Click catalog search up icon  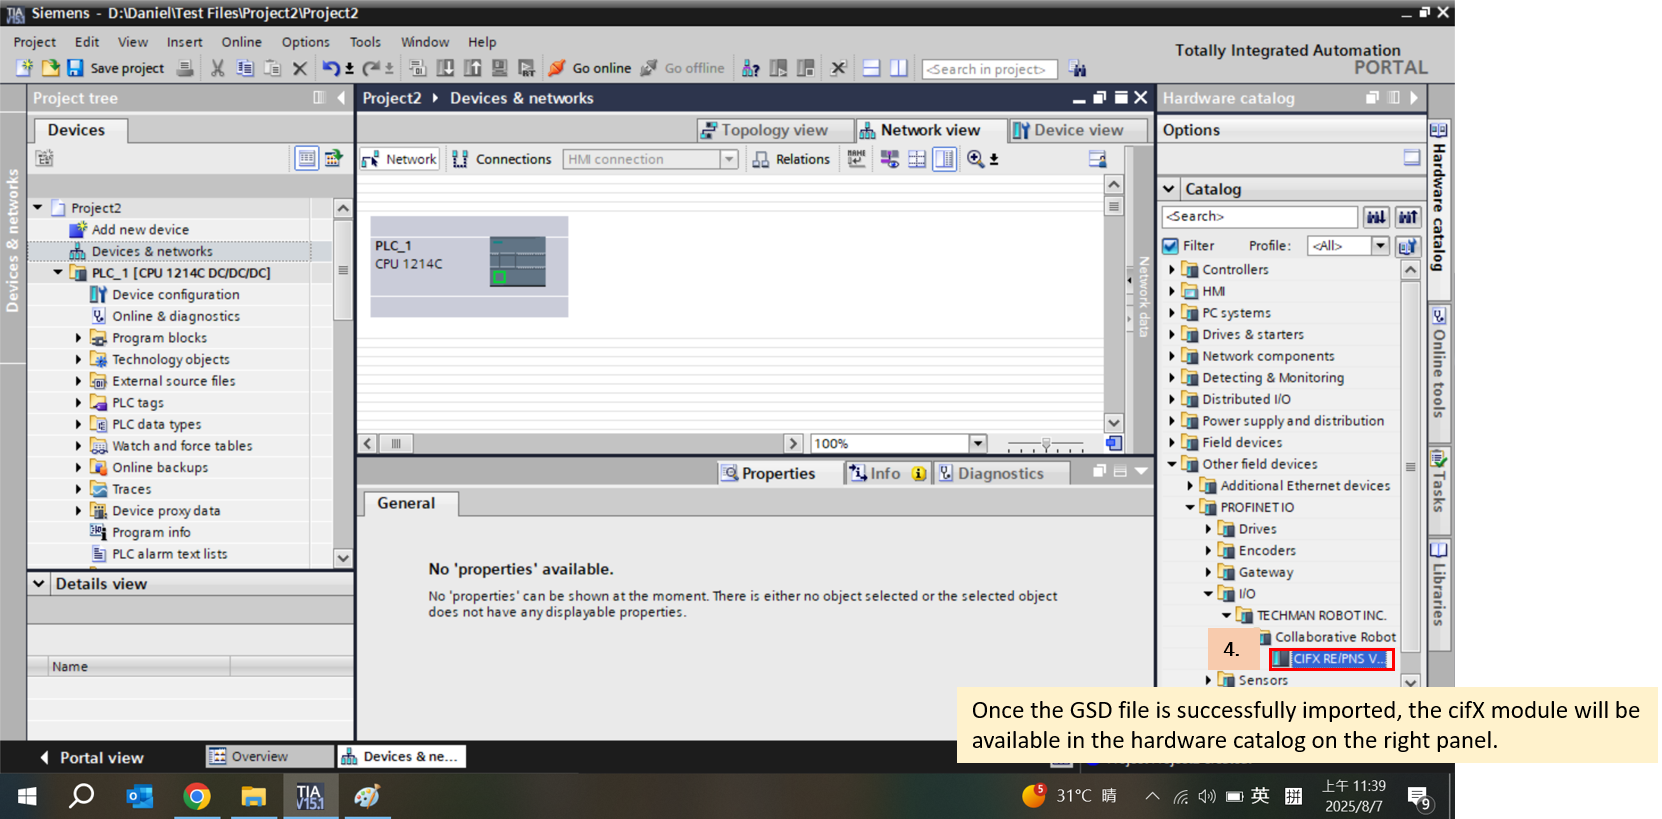tap(1408, 217)
